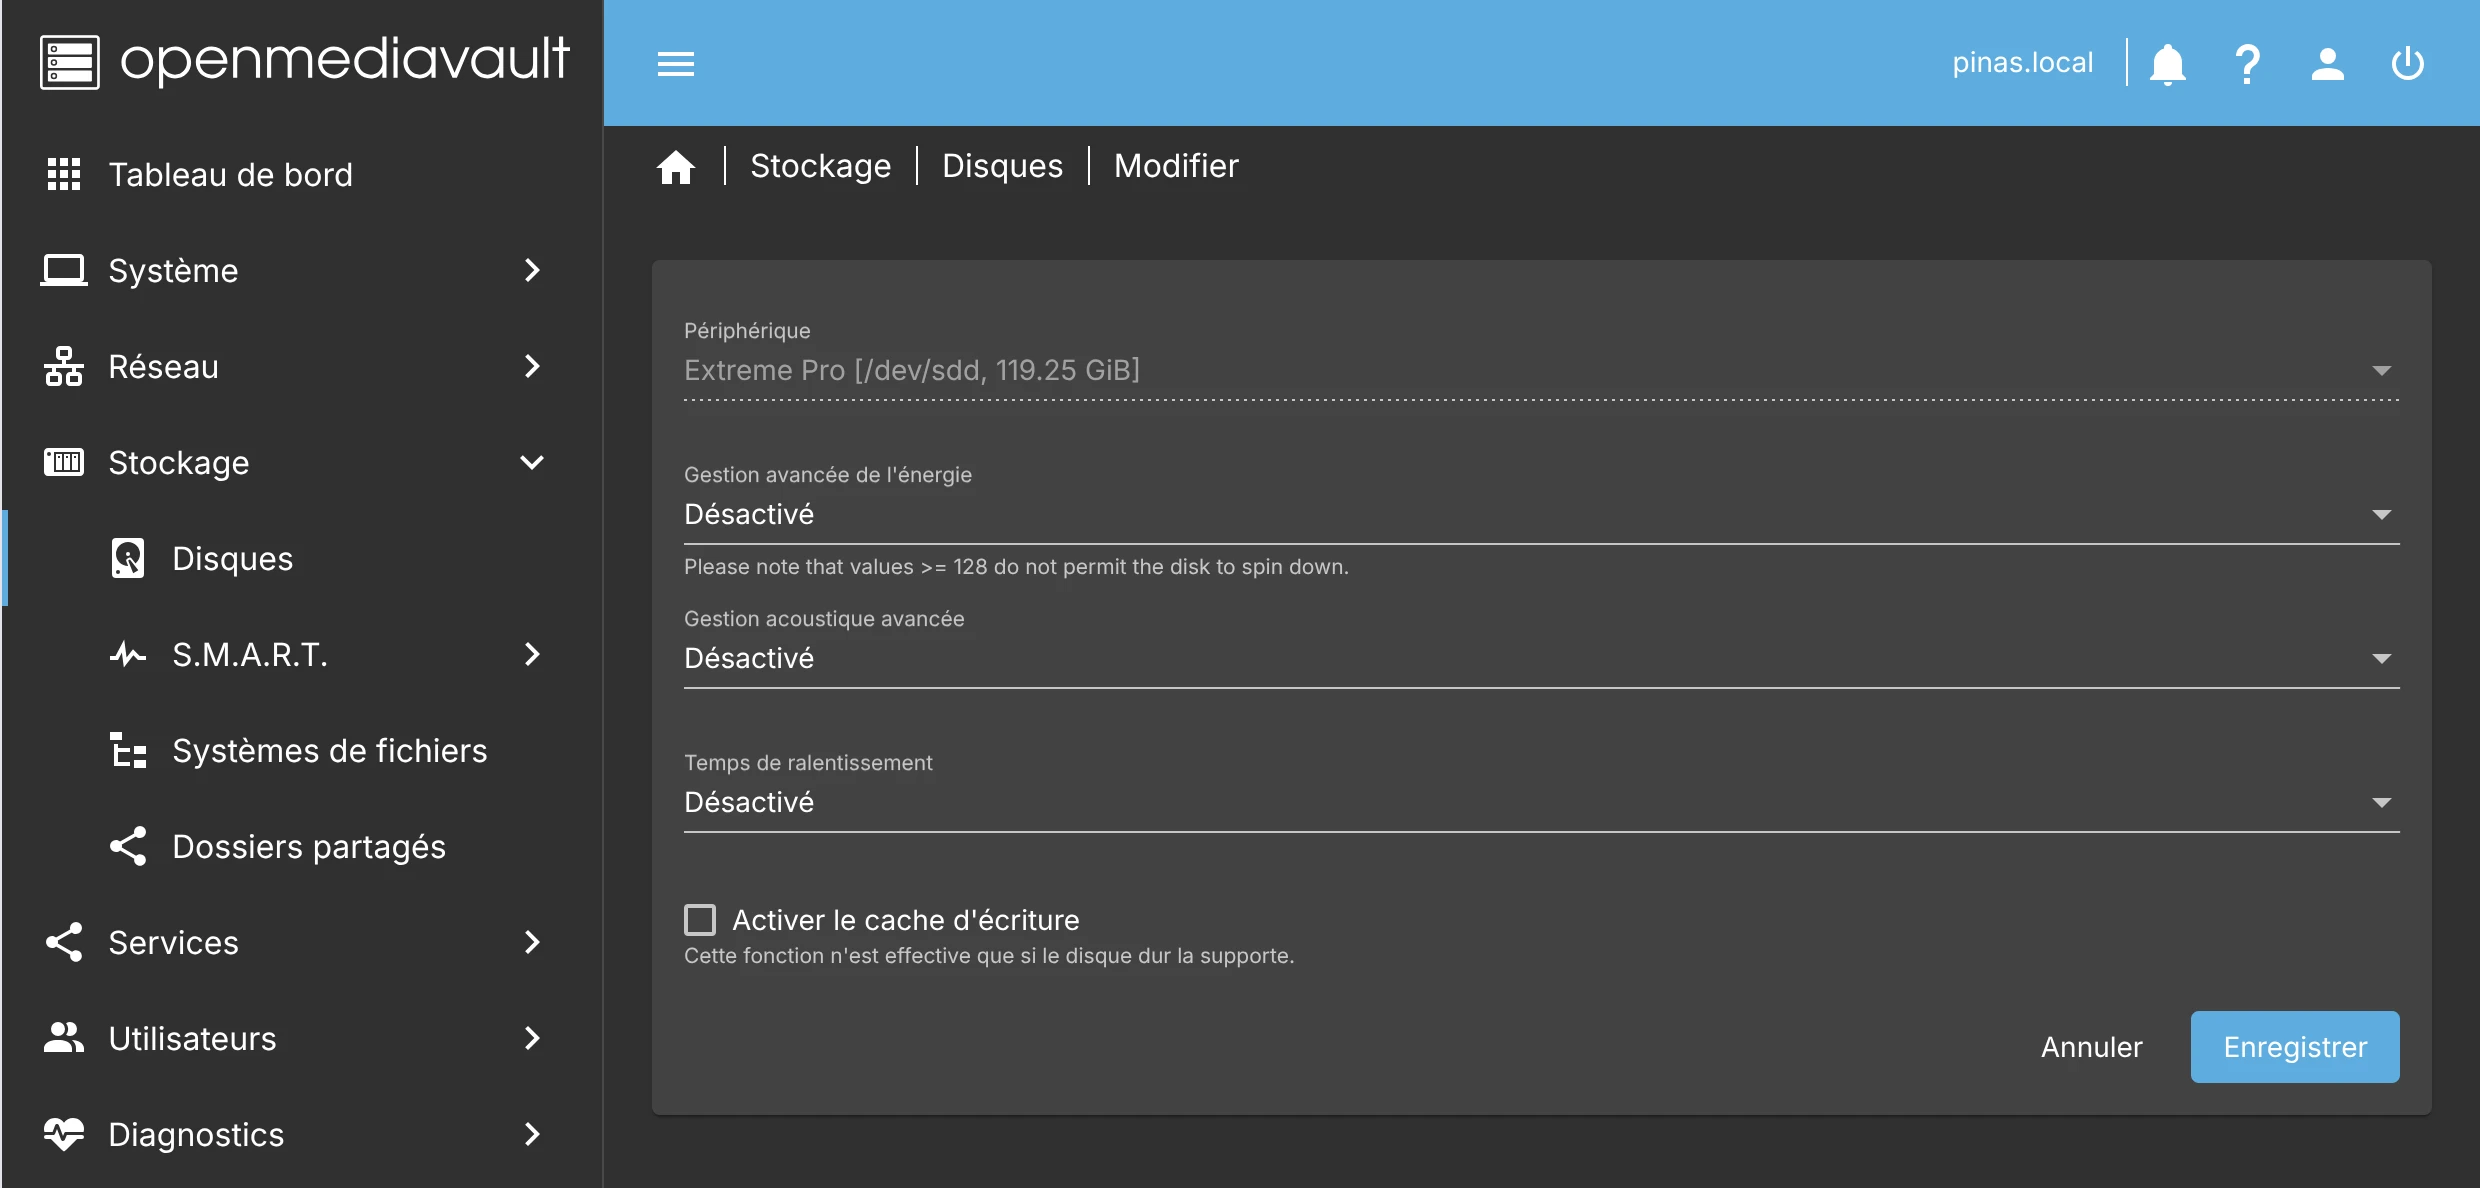Open the Gestion avancée de l'énergie dropdown

tap(1541, 514)
